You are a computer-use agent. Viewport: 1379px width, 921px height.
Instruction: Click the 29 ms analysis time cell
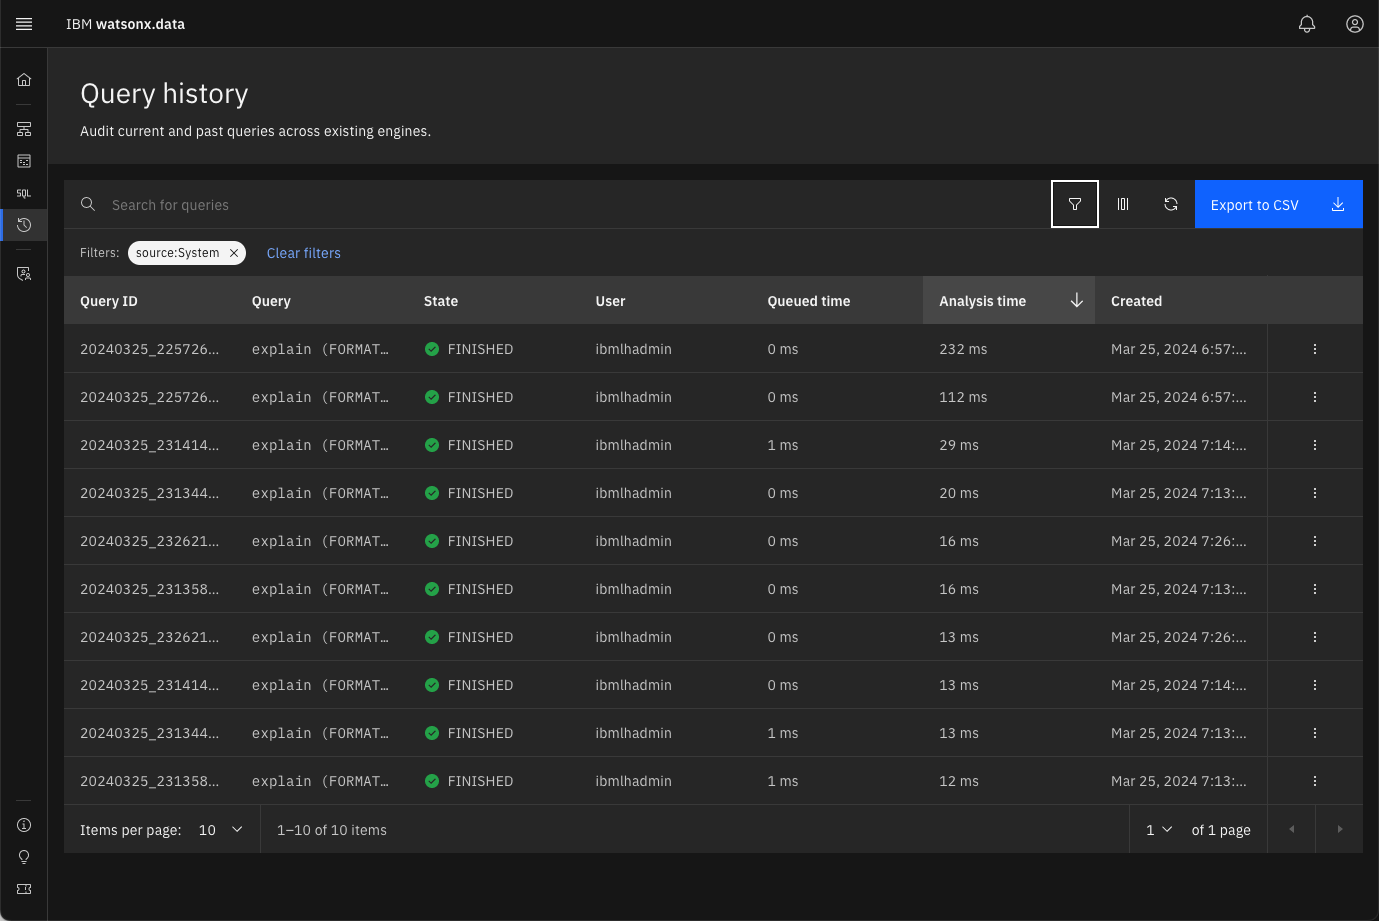tap(959, 445)
